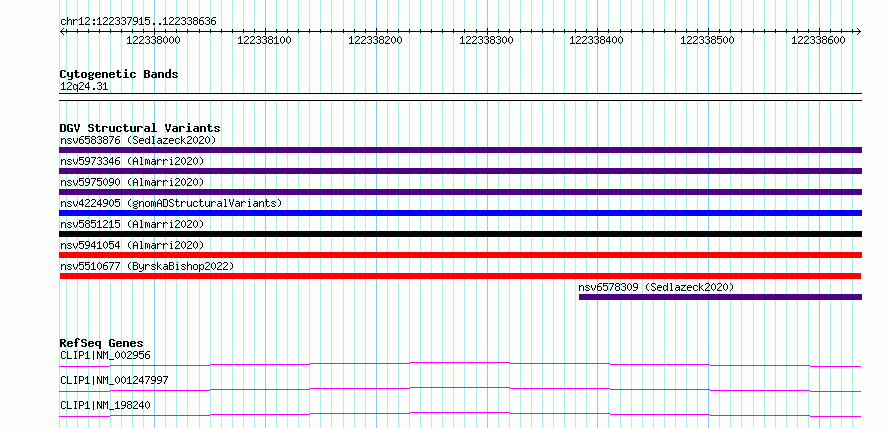The width and height of the screenshot is (890, 428).
Task: Click ruler position 122338000
Action: 153,40
